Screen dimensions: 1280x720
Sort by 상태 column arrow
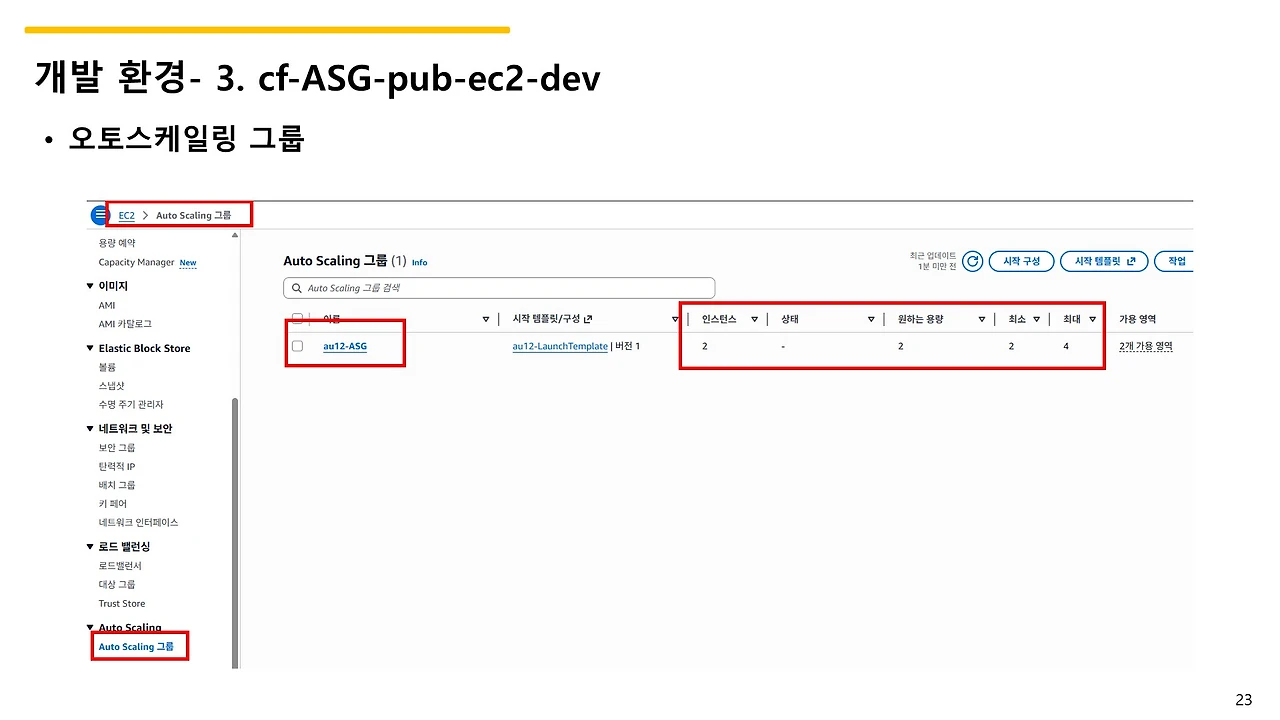(871, 319)
